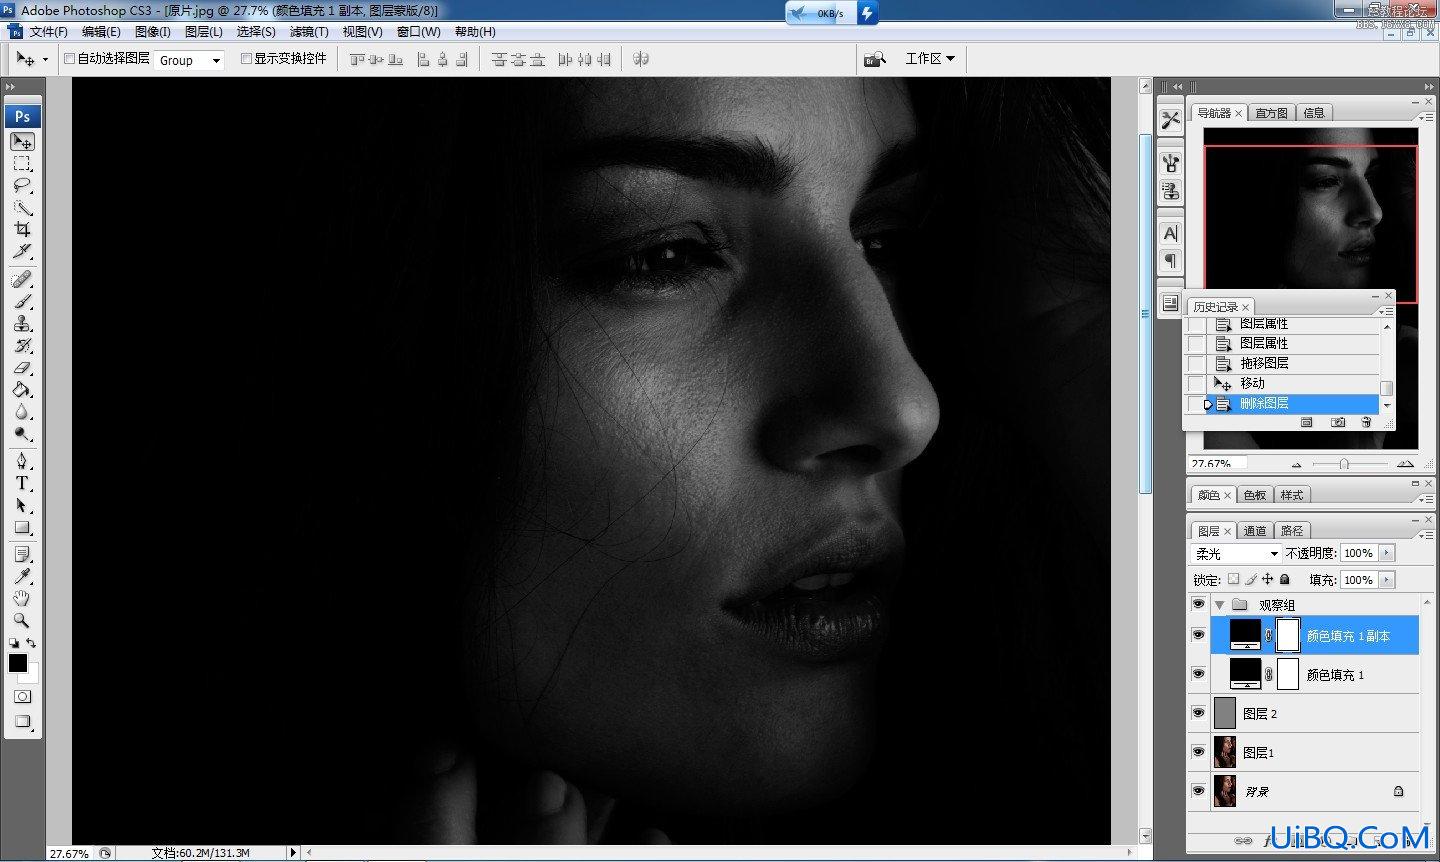Image resolution: width=1440 pixels, height=862 pixels.
Task: Switch to the 通道 tab
Action: tap(1255, 531)
